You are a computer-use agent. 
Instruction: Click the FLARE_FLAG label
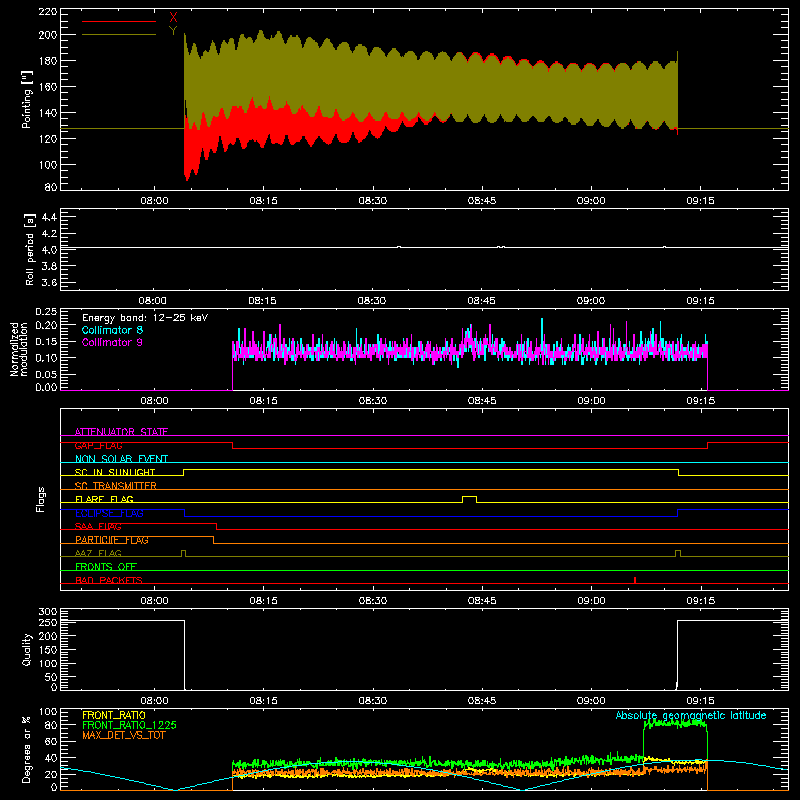click(x=104, y=499)
